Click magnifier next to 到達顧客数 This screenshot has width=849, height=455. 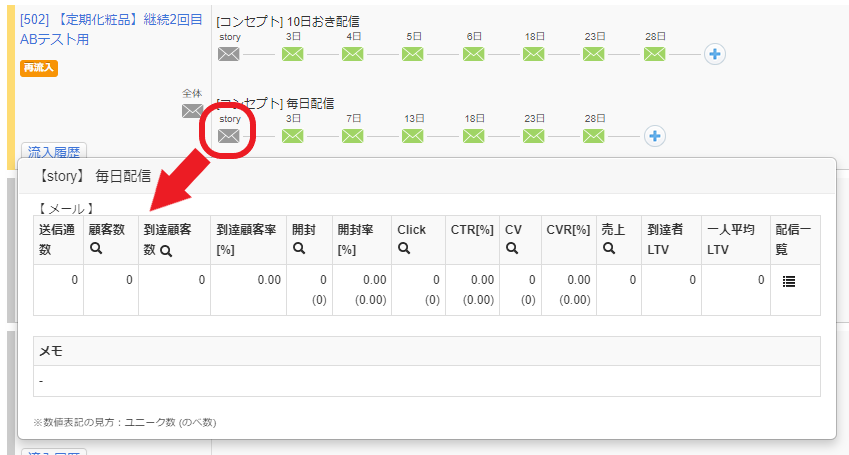point(167,252)
